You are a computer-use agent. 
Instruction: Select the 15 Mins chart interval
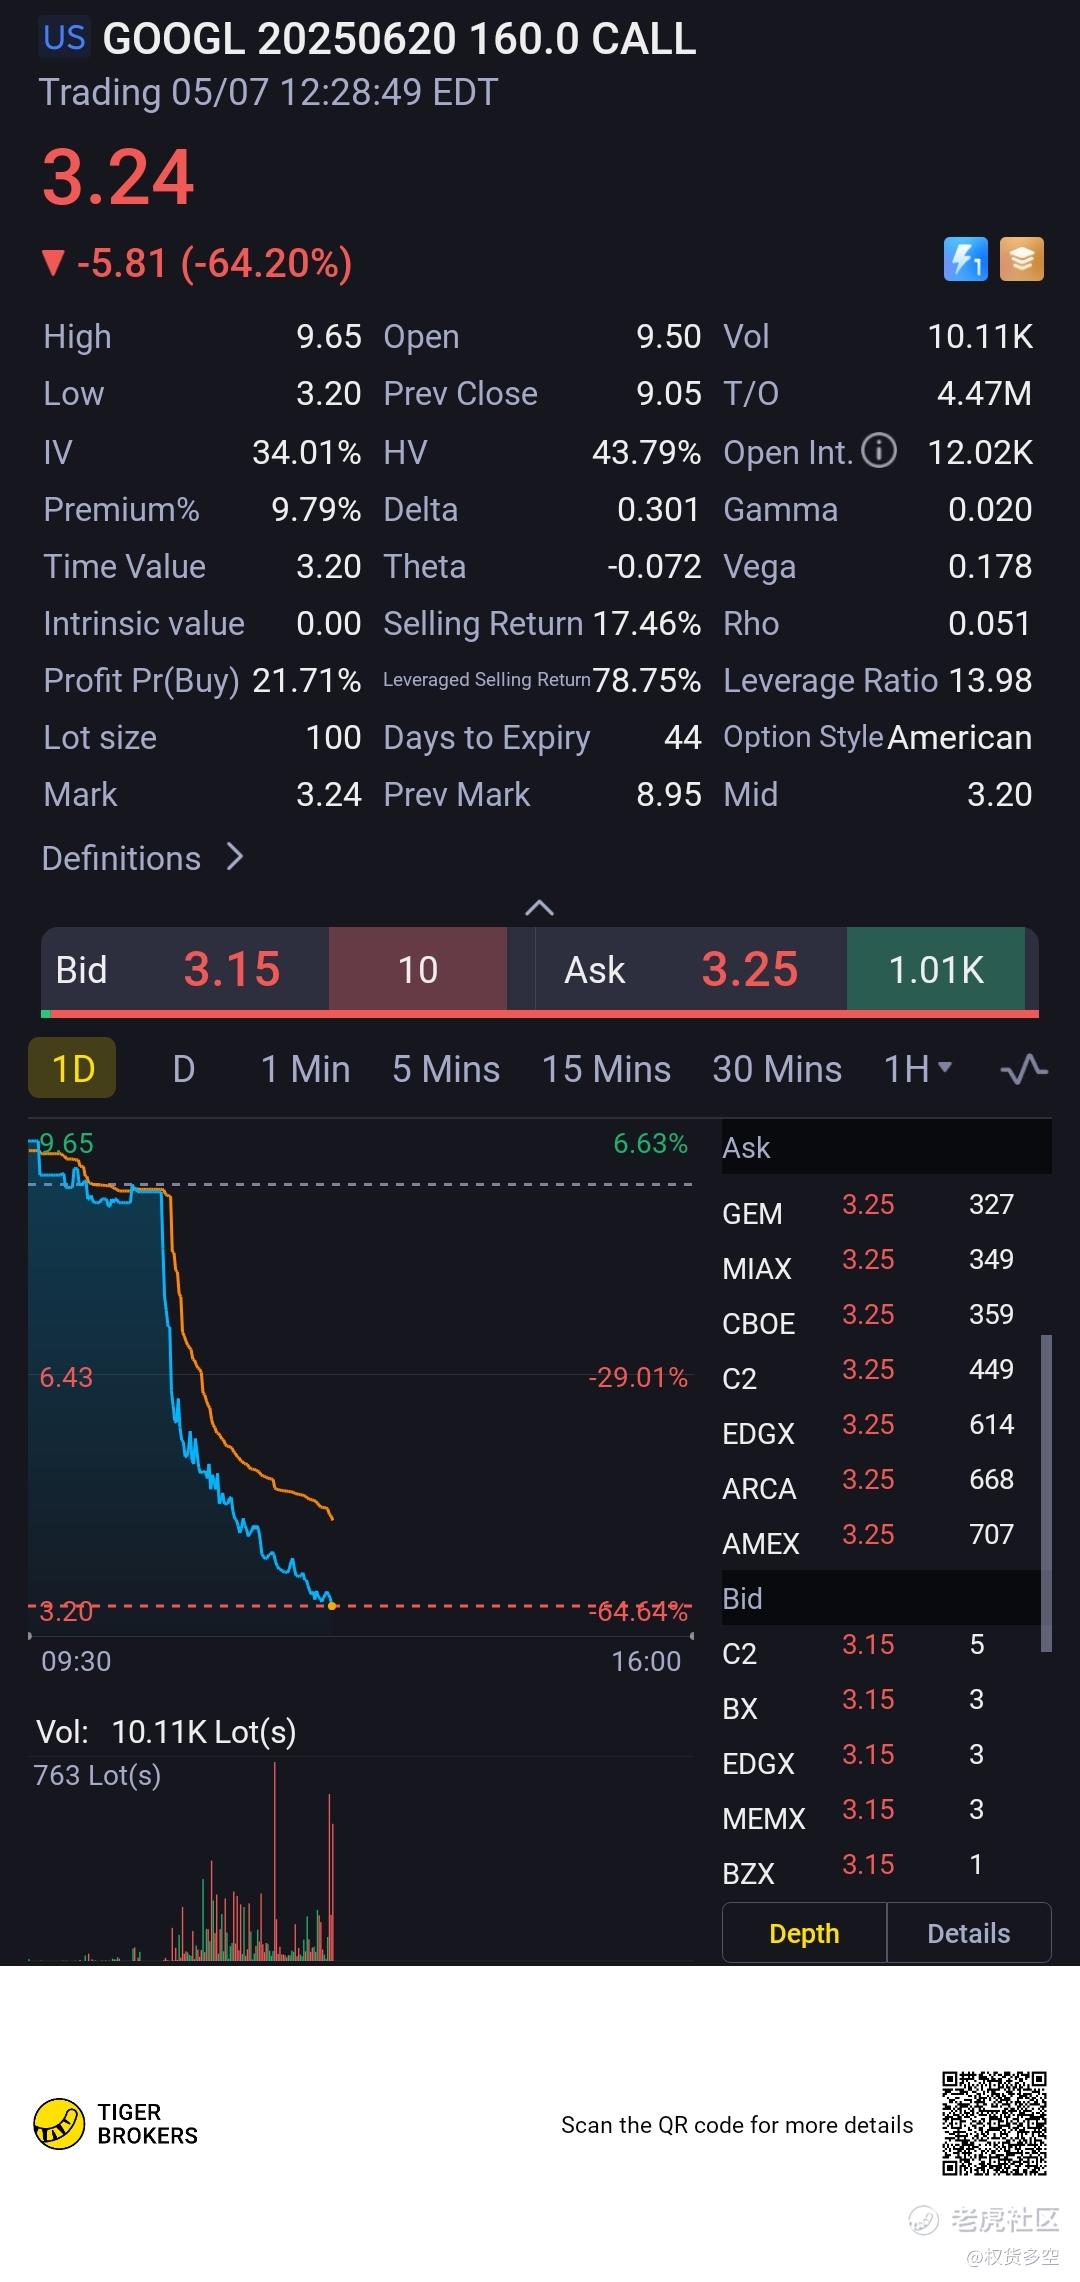pyautogui.click(x=606, y=1069)
